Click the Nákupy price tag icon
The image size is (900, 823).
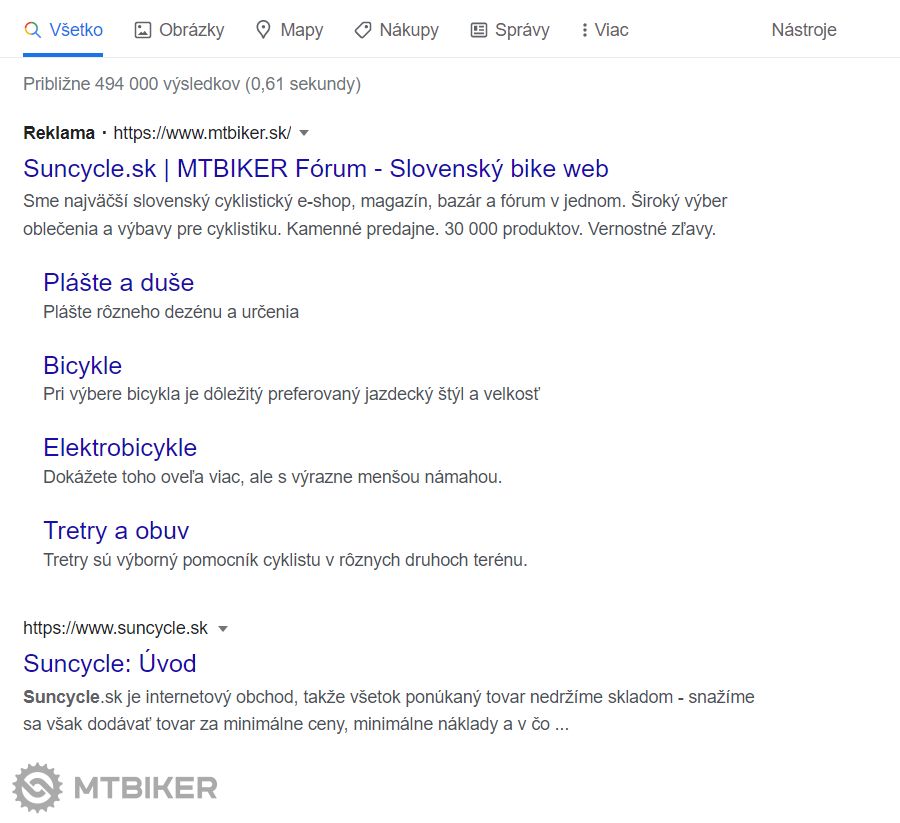coord(363,30)
